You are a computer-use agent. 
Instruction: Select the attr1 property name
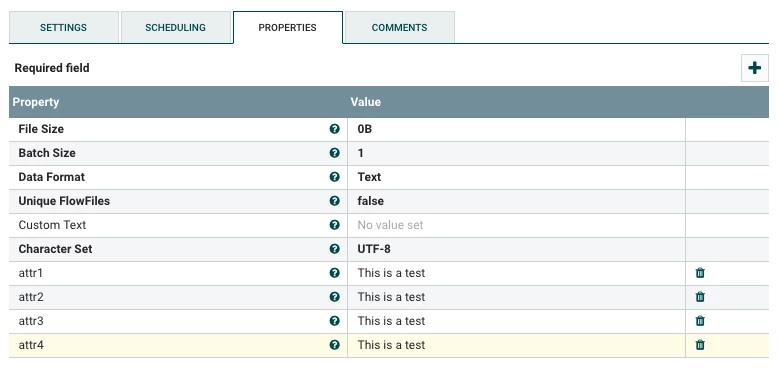(x=31, y=273)
